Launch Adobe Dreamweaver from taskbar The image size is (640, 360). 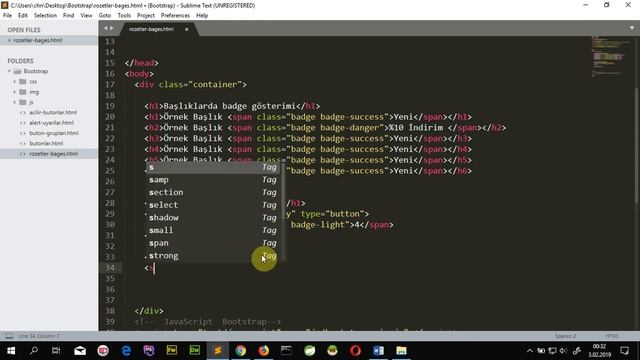click(x=195, y=351)
